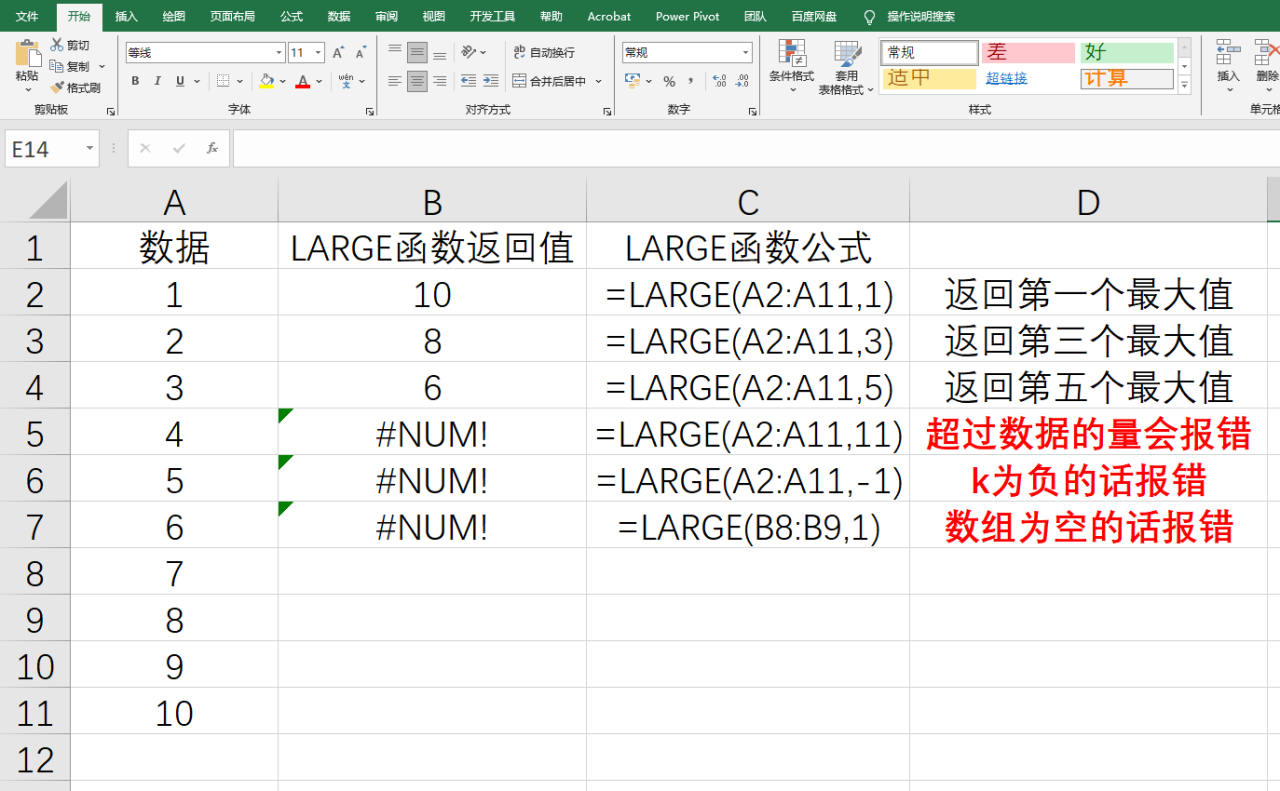Screen dimensions: 1280x791
Task: Increase font size with the large A icon
Action: pyautogui.click(x=337, y=53)
